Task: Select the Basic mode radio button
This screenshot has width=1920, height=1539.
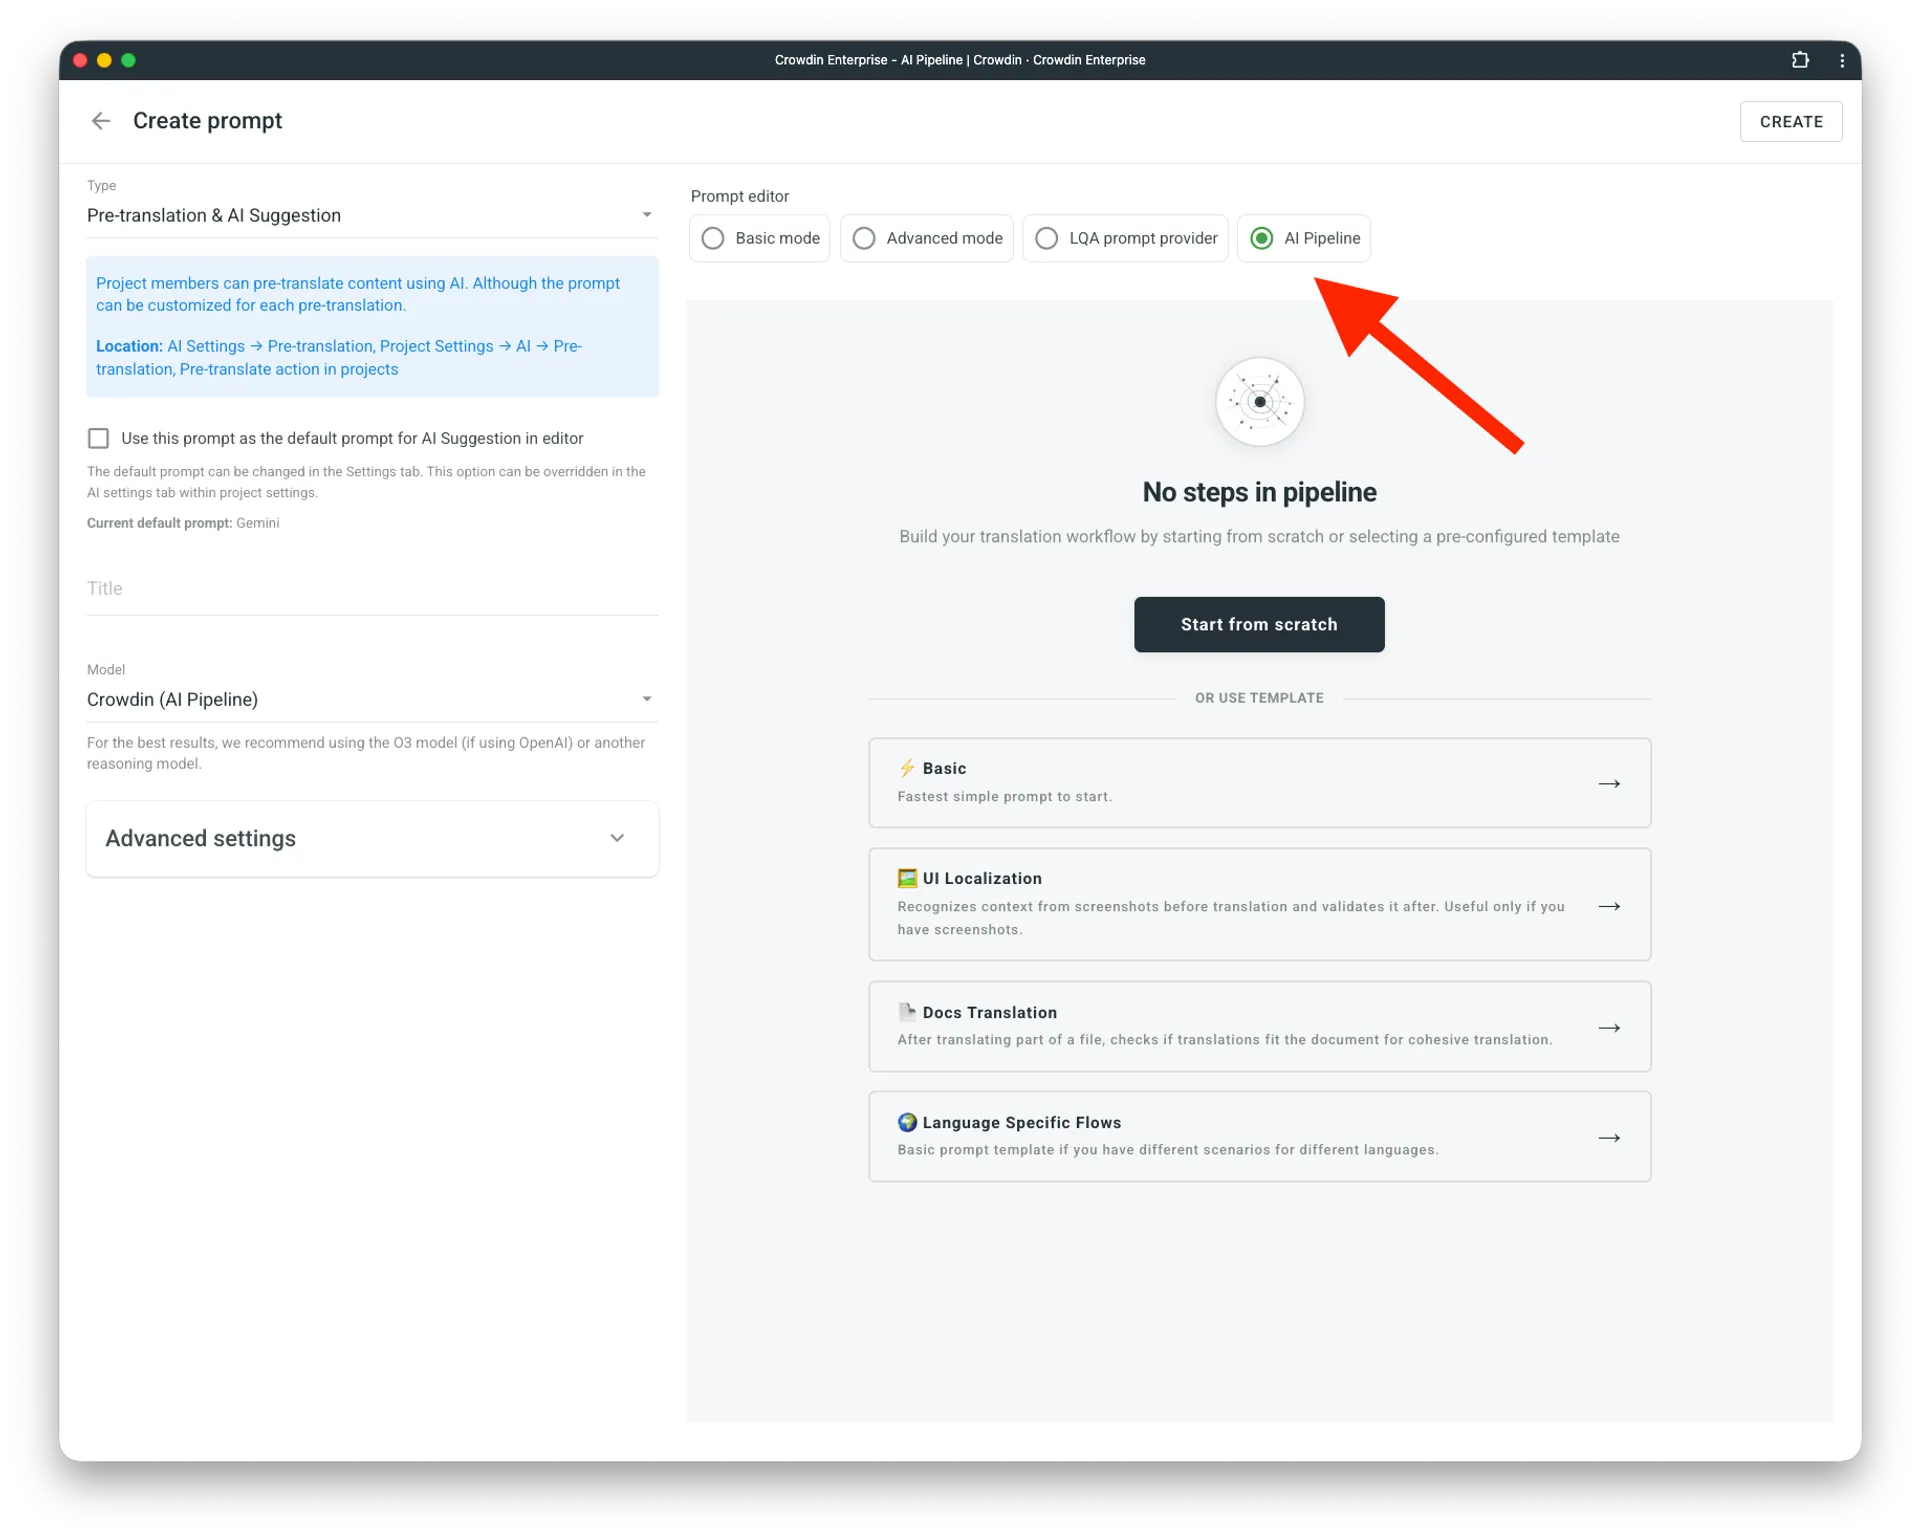Action: click(713, 238)
